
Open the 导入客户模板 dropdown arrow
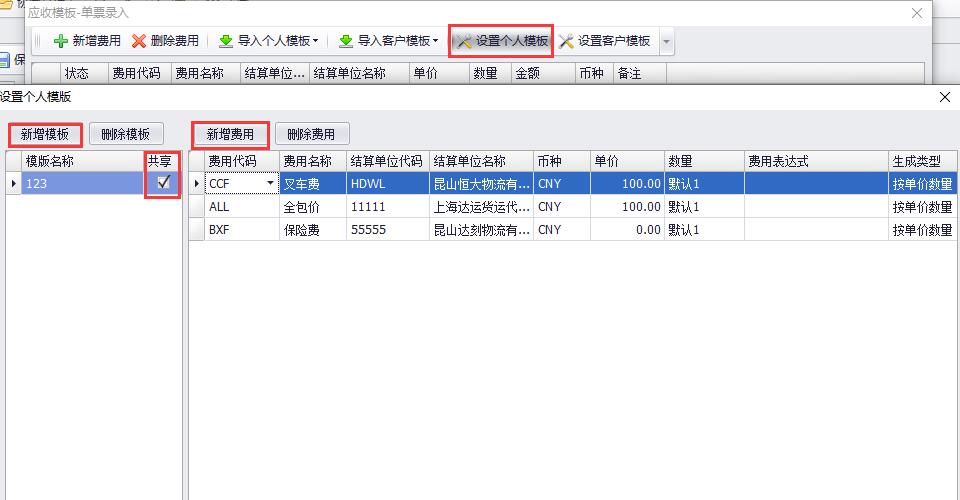point(436,42)
